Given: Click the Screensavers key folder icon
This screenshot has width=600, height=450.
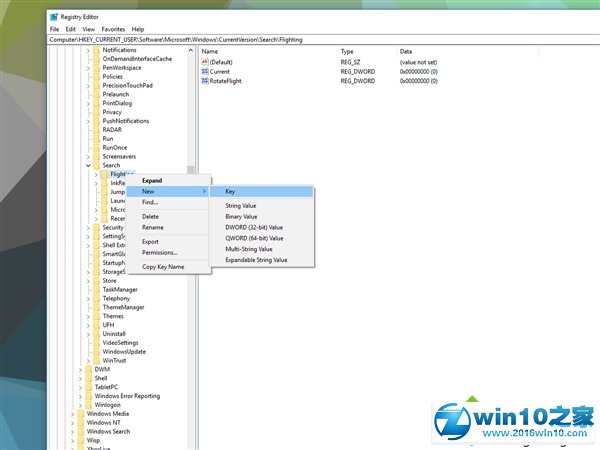Looking at the screenshot, I should point(96,156).
